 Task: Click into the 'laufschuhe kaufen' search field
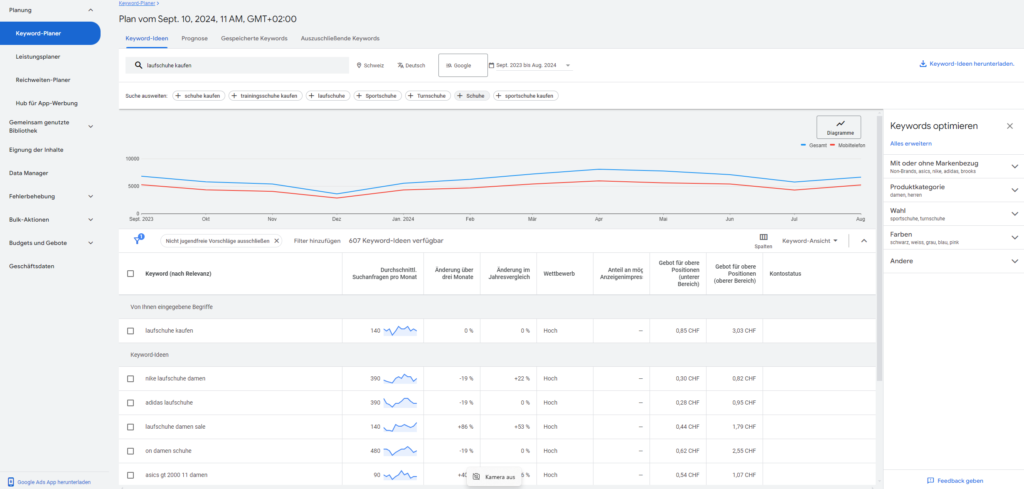pyautogui.click(x=237, y=65)
